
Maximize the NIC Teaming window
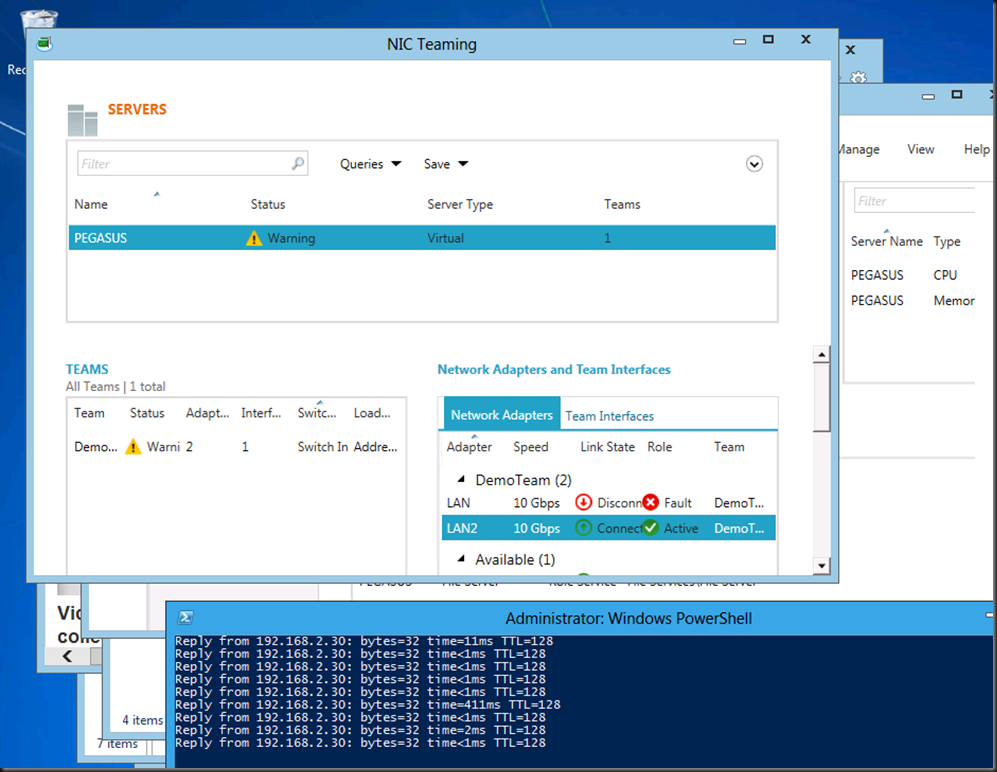[768, 39]
